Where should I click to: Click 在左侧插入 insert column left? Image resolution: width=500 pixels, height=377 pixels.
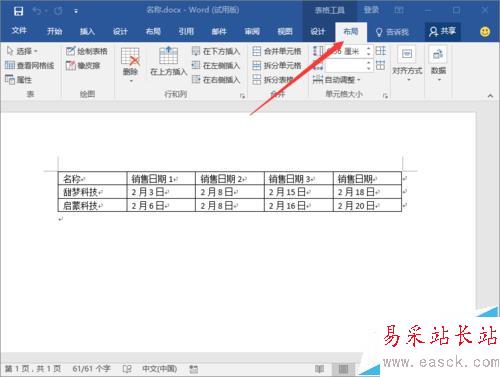[216, 65]
